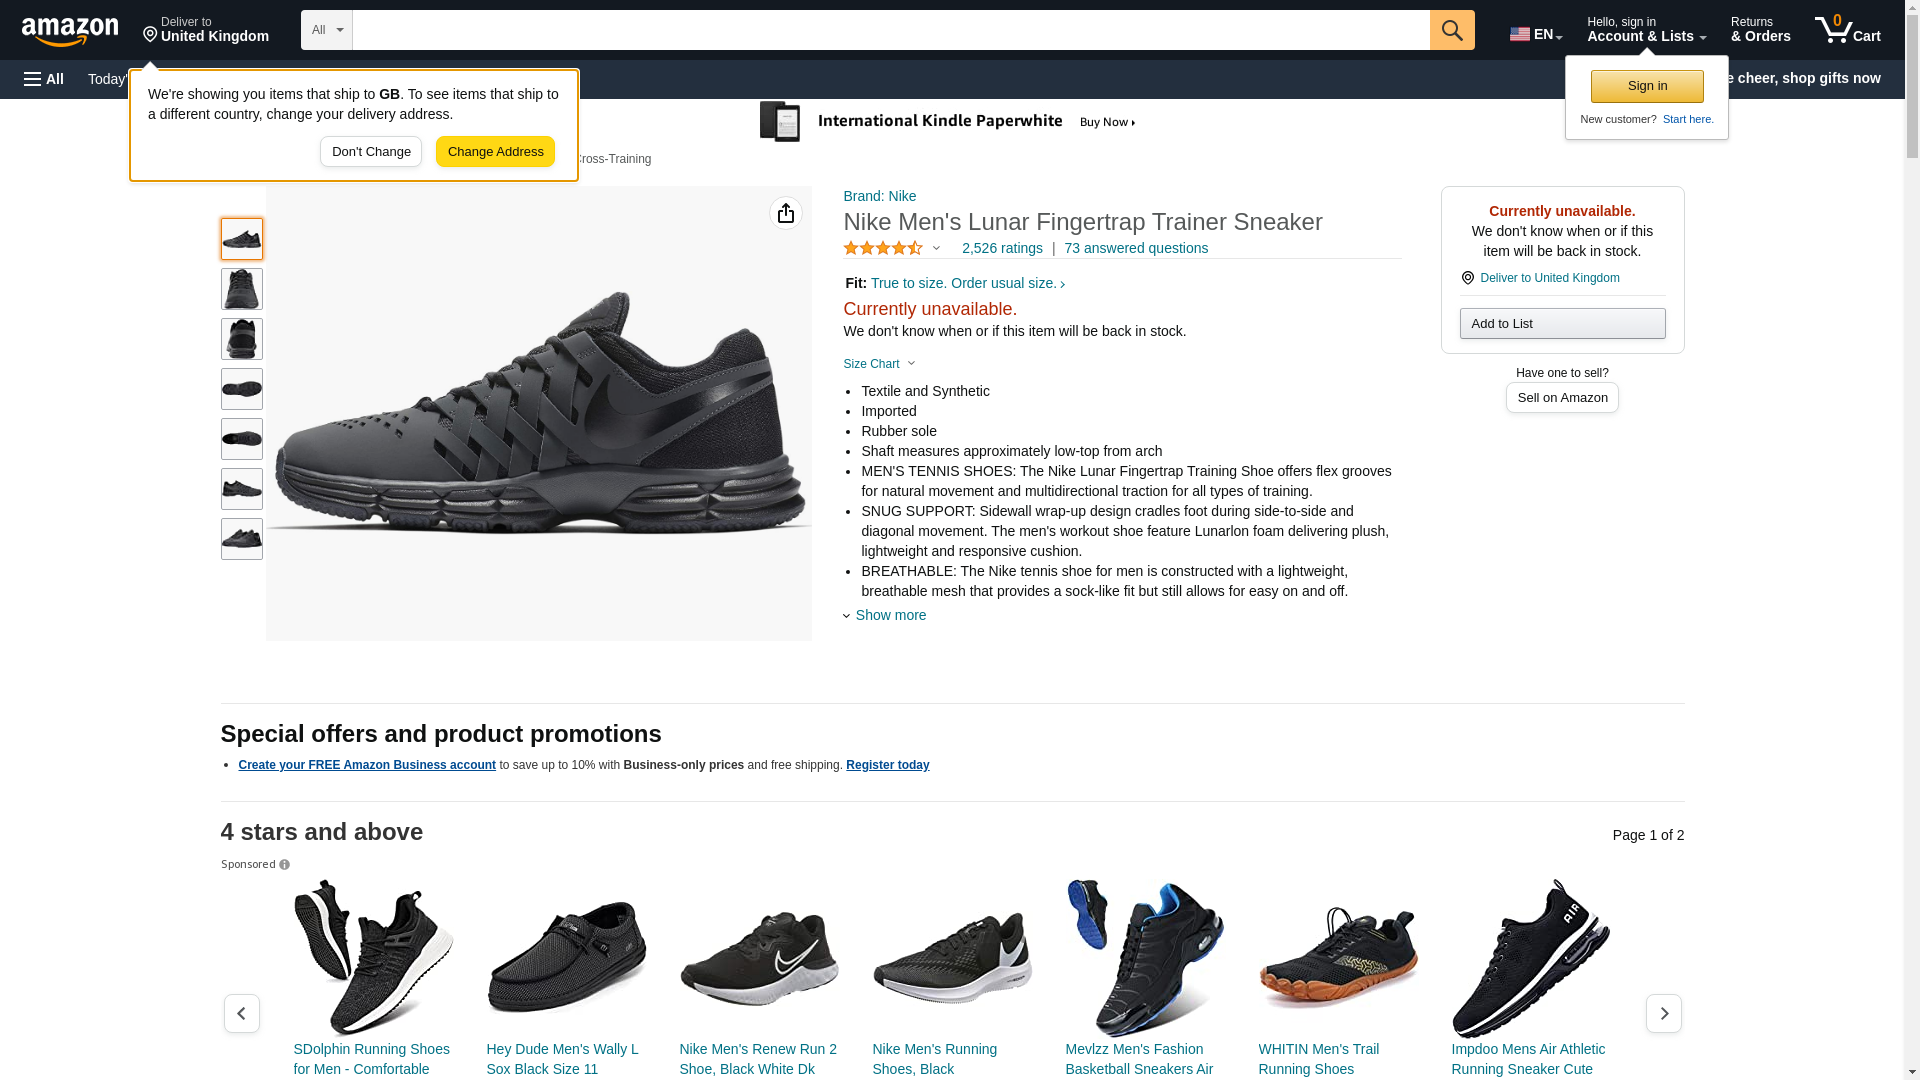Open the shopping cart icon
1920x1080 pixels.
1847,30
